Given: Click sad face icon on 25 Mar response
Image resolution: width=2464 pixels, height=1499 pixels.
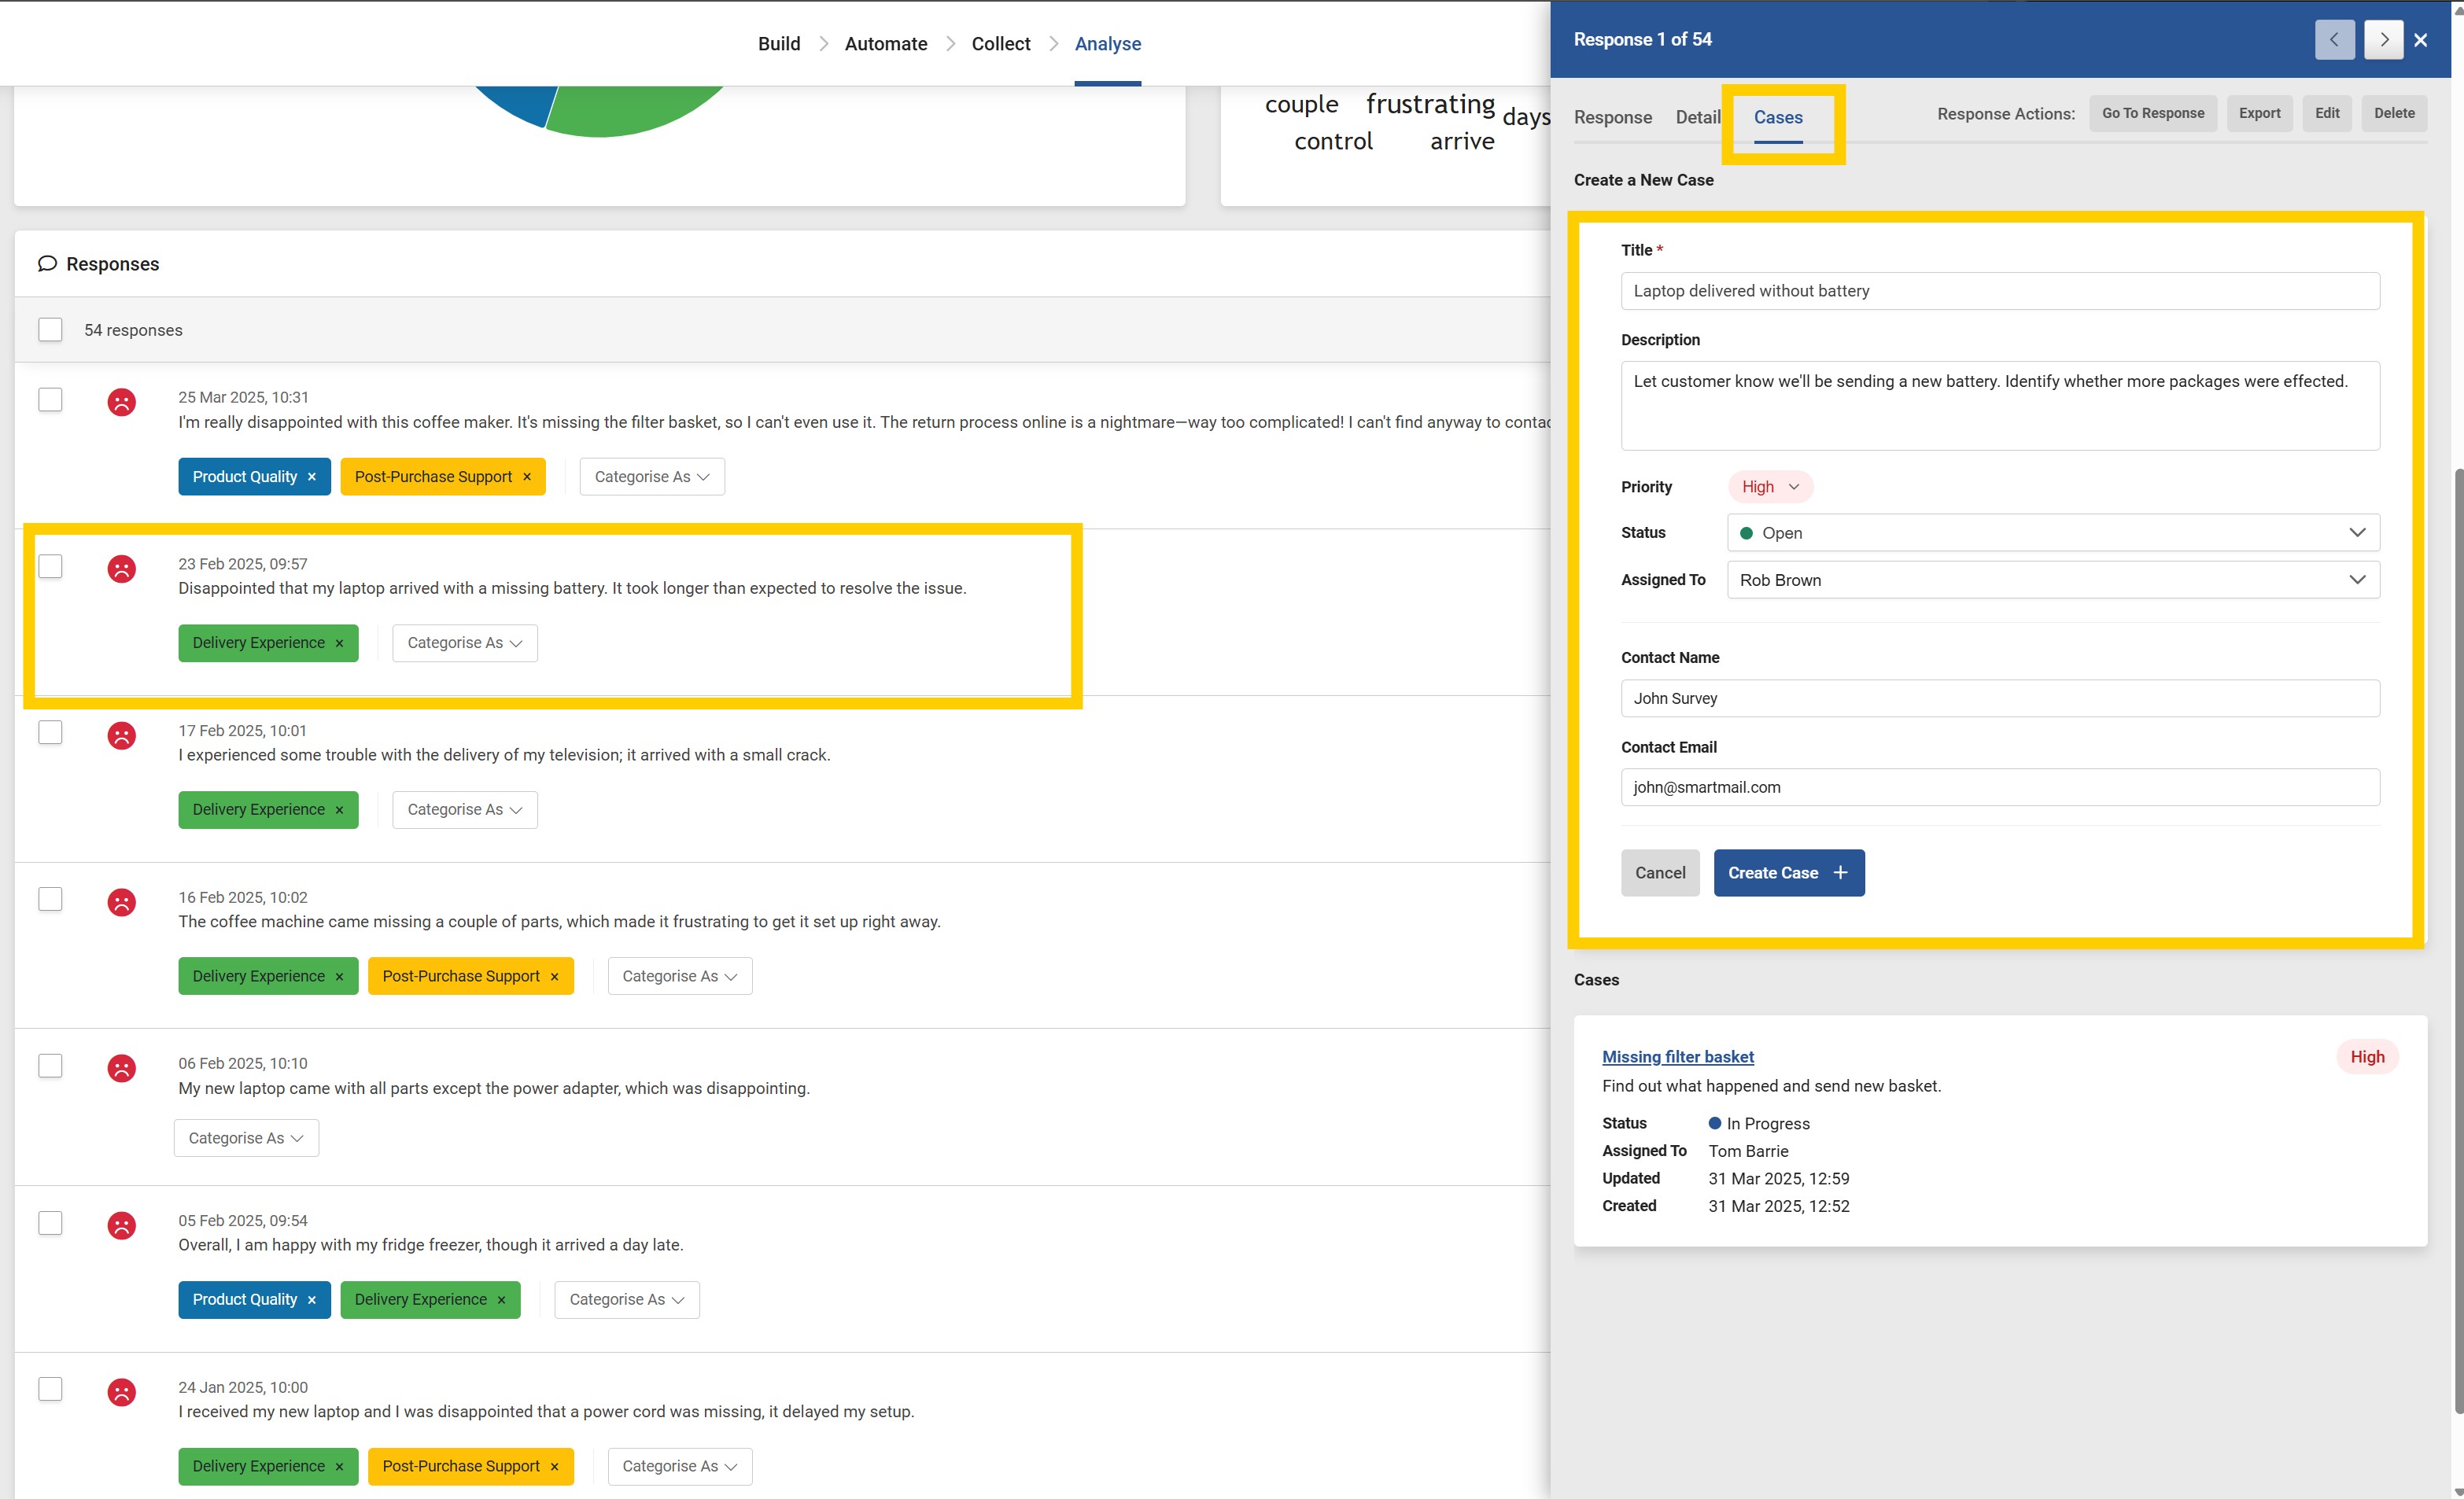Looking at the screenshot, I should [122, 402].
